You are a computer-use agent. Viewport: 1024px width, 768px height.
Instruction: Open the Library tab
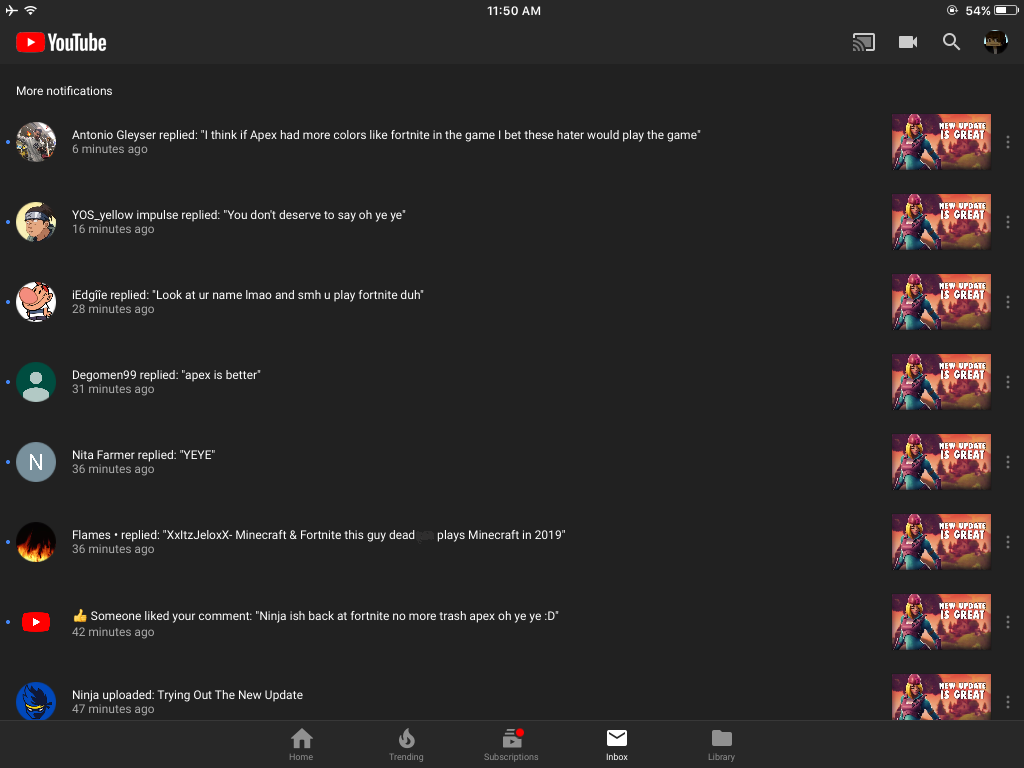tap(722, 745)
